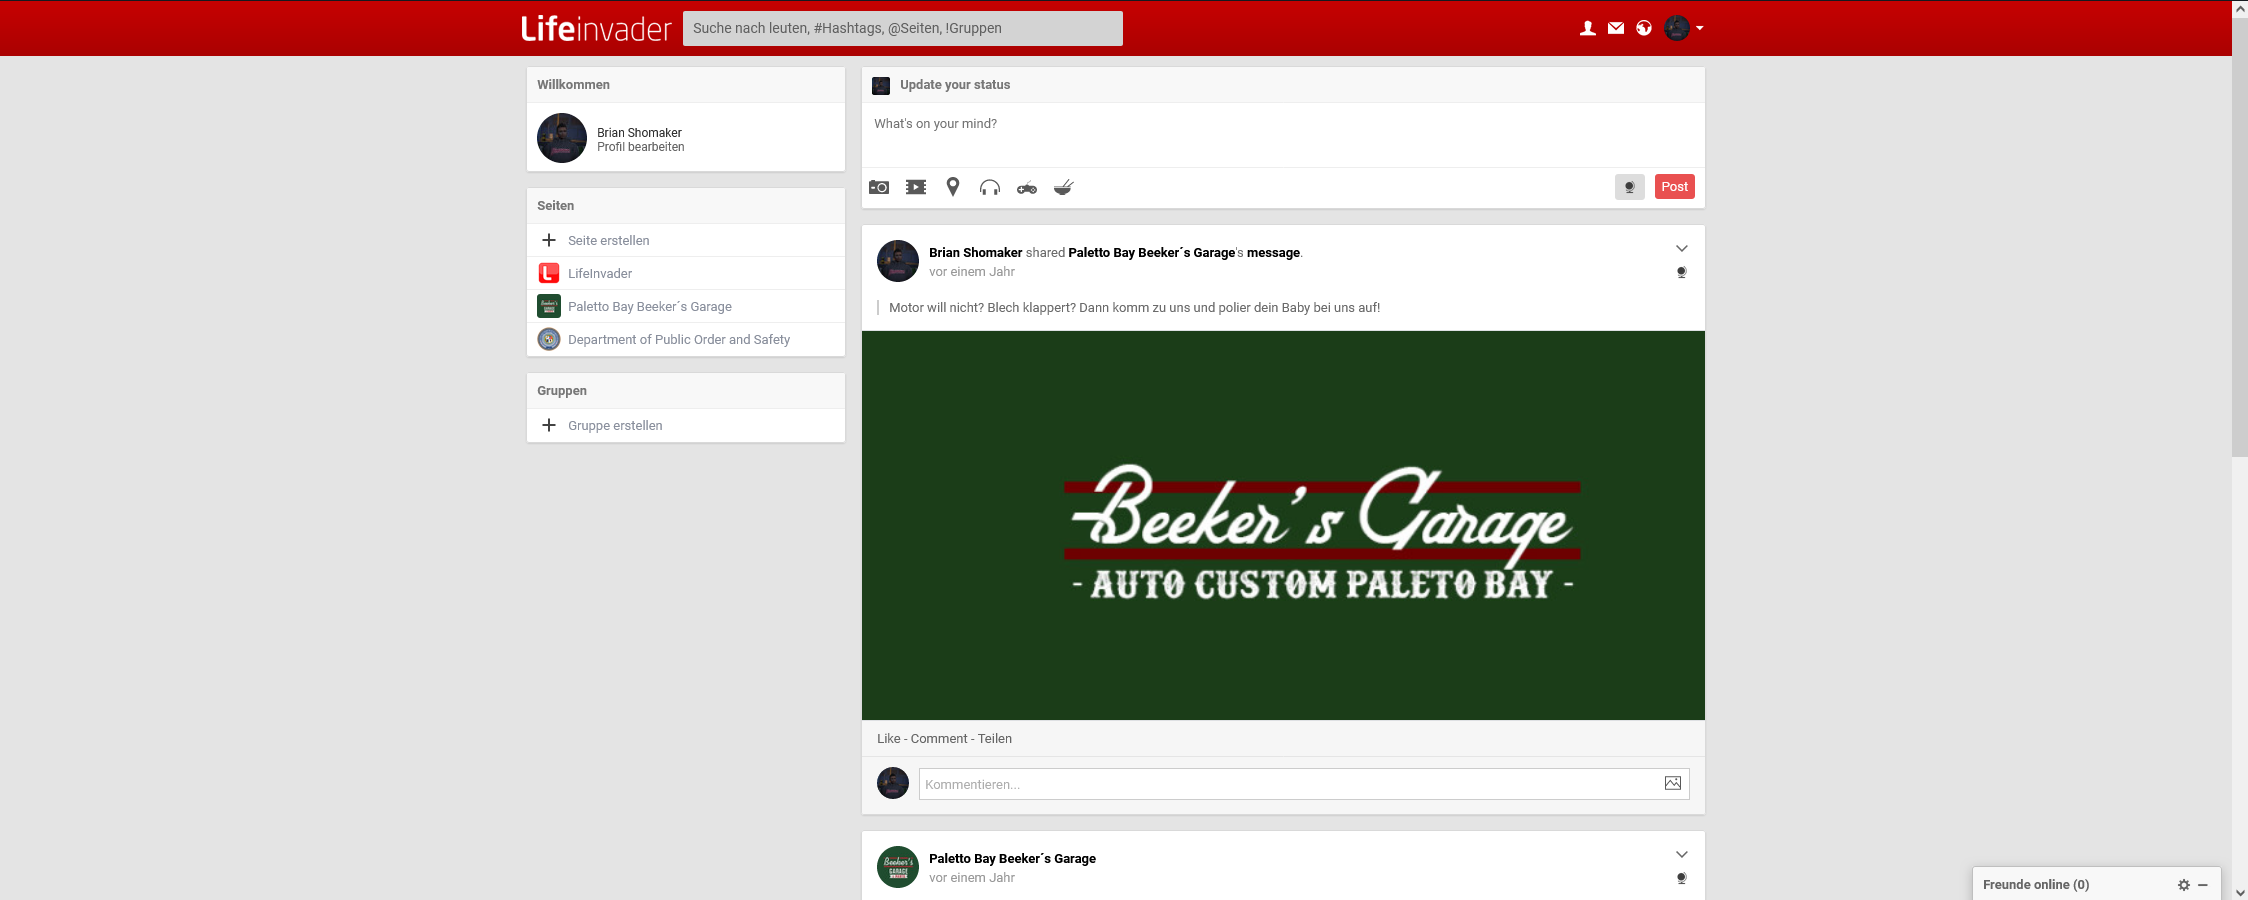Image resolution: width=2248 pixels, height=900 pixels.
Task: Click the game controller icon
Action: click(1027, 187)
